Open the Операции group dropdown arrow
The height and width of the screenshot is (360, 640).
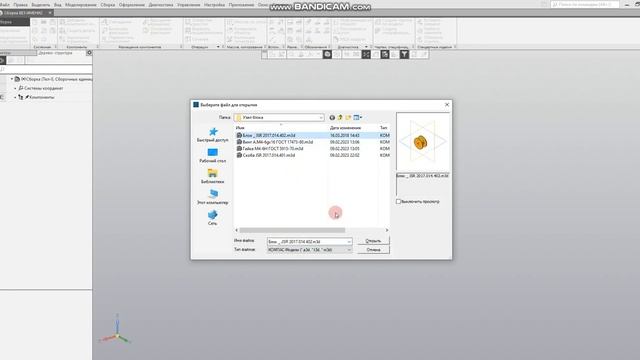[218, 47]
